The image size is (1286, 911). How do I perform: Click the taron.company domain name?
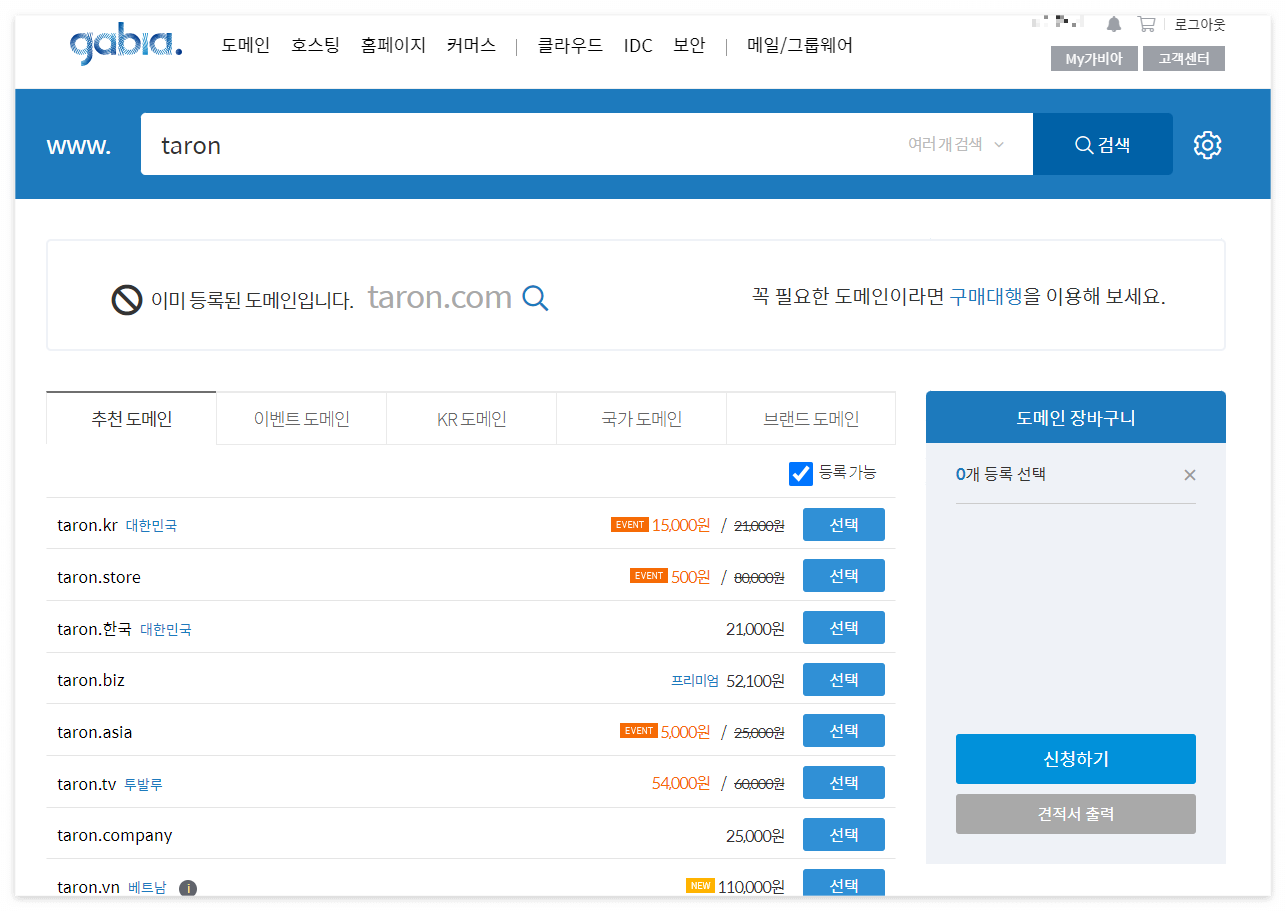coord(115,835)
